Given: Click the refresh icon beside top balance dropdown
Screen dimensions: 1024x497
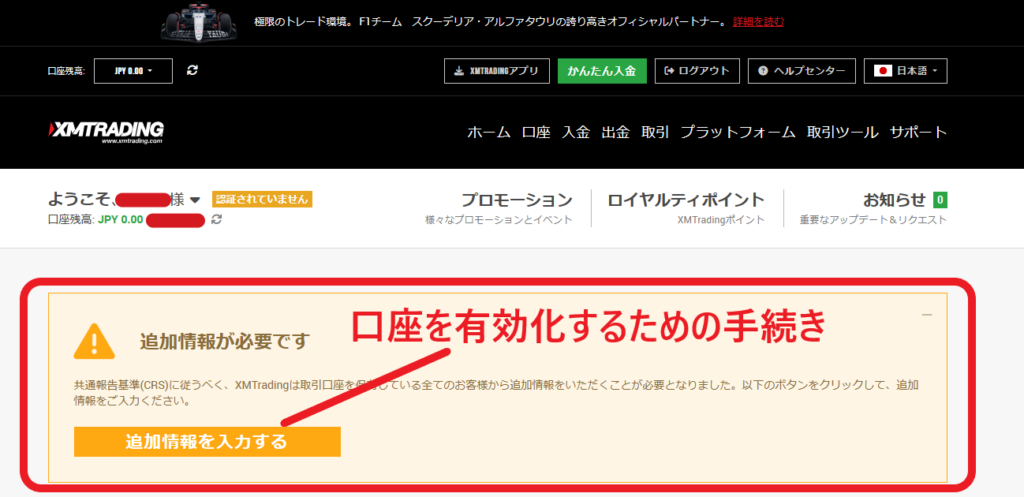Looking at the screenshot, I should pyautogui.click(x=193, y=71).
